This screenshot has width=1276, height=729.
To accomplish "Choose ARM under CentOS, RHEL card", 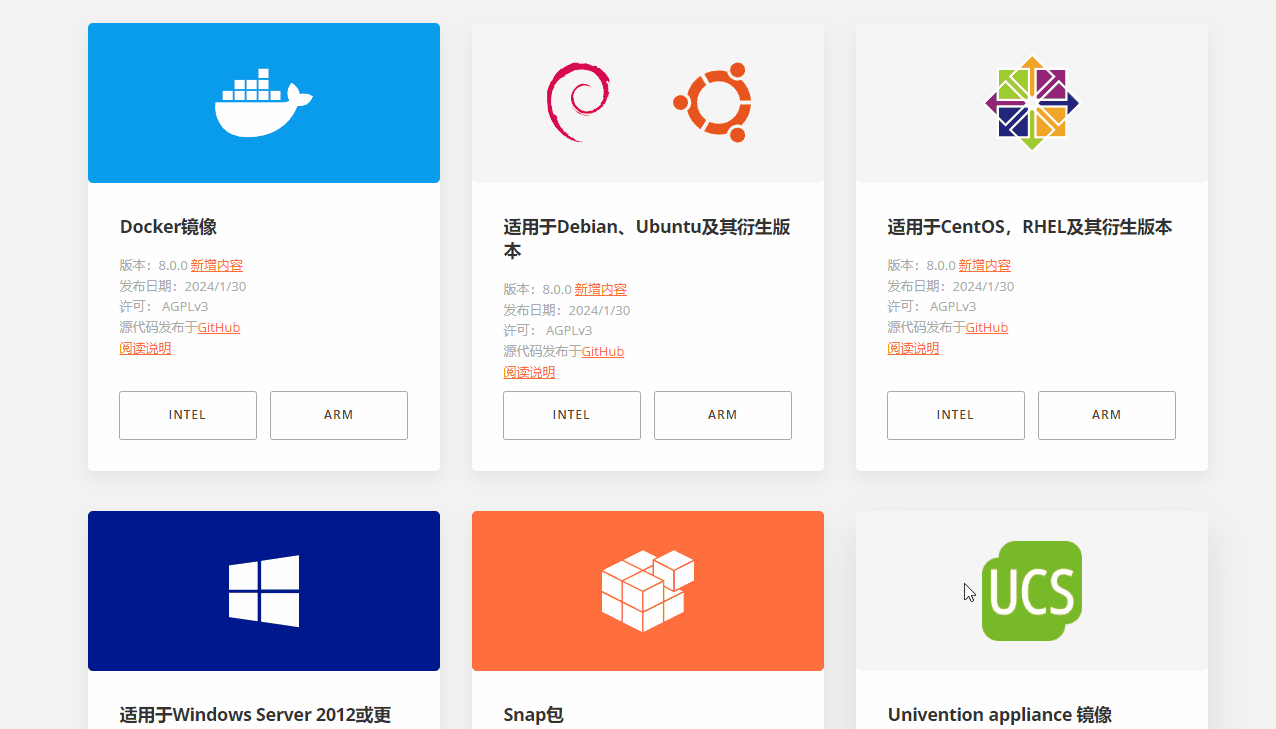I will [1107, 415].
